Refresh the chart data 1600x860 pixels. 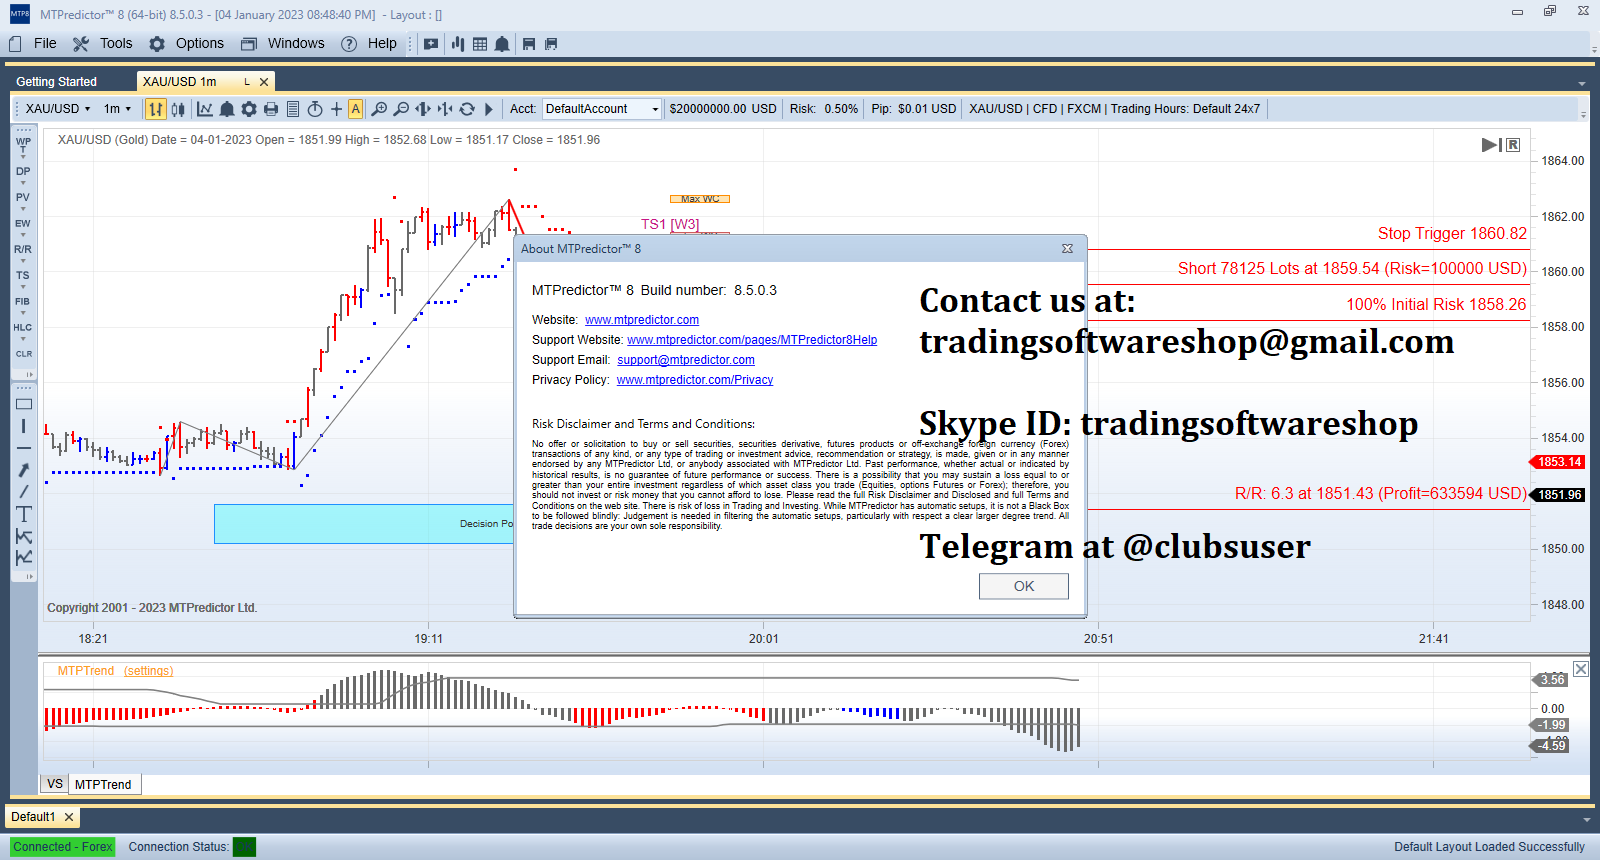467,109
